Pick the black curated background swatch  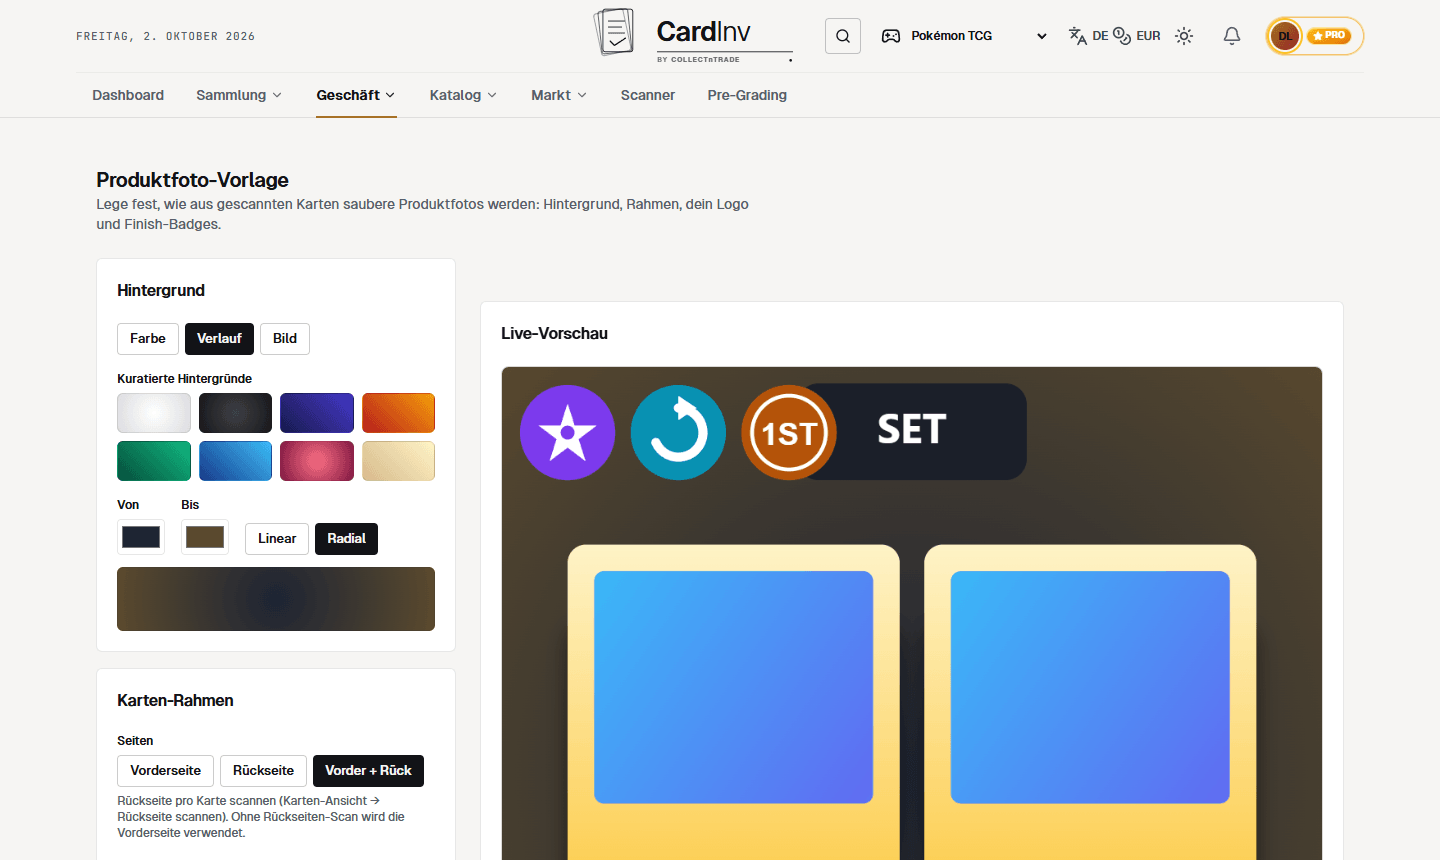click(235, 413)
